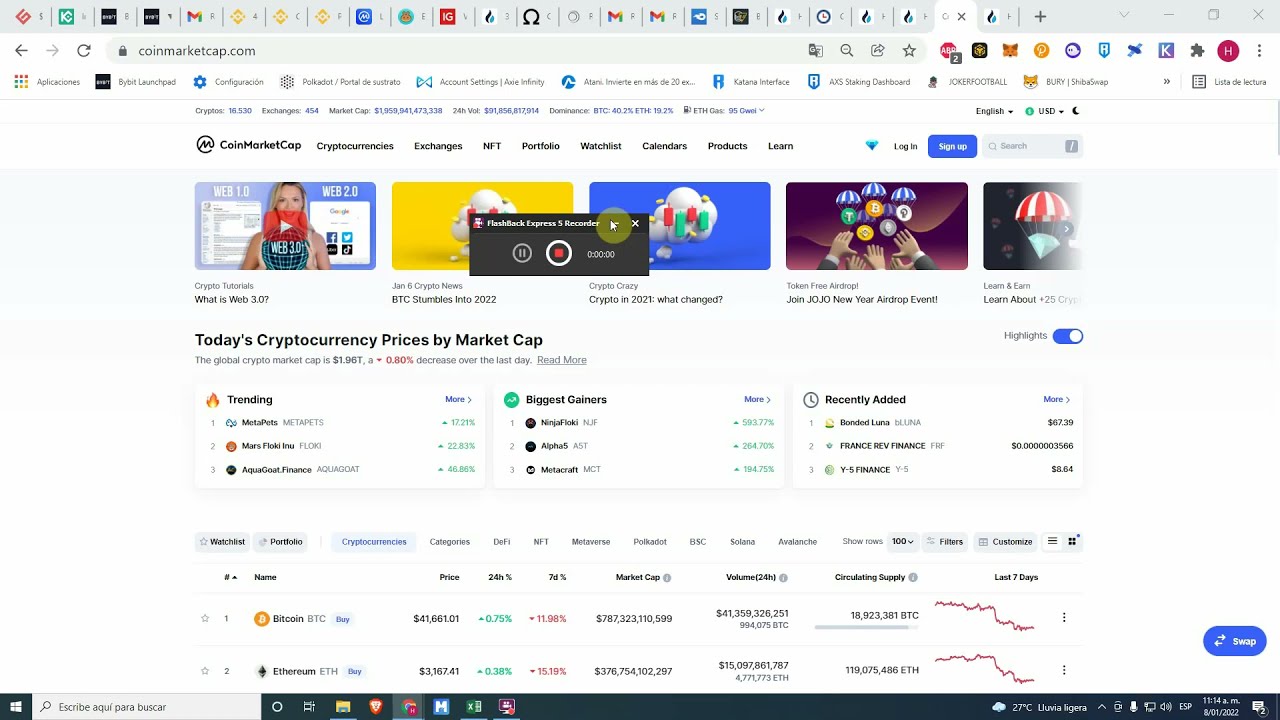Open File Explorer from the taskbar
Viewport: 1280px width, 720px height.
(x=343, y=707)
